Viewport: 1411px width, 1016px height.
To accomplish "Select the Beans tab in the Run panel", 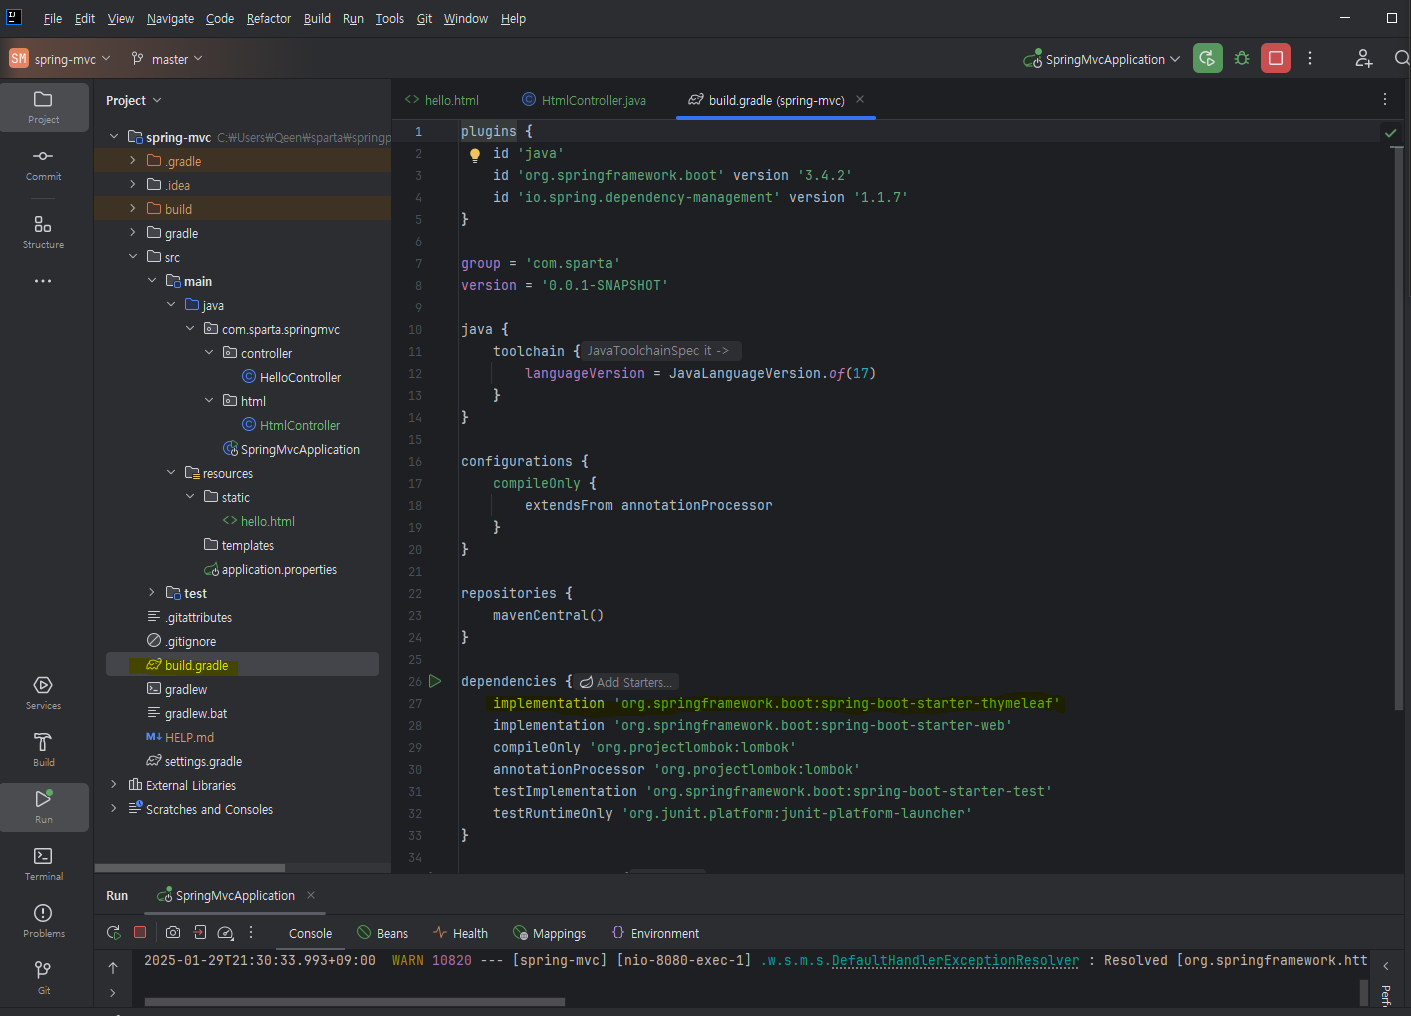I will tap(383, 933).
